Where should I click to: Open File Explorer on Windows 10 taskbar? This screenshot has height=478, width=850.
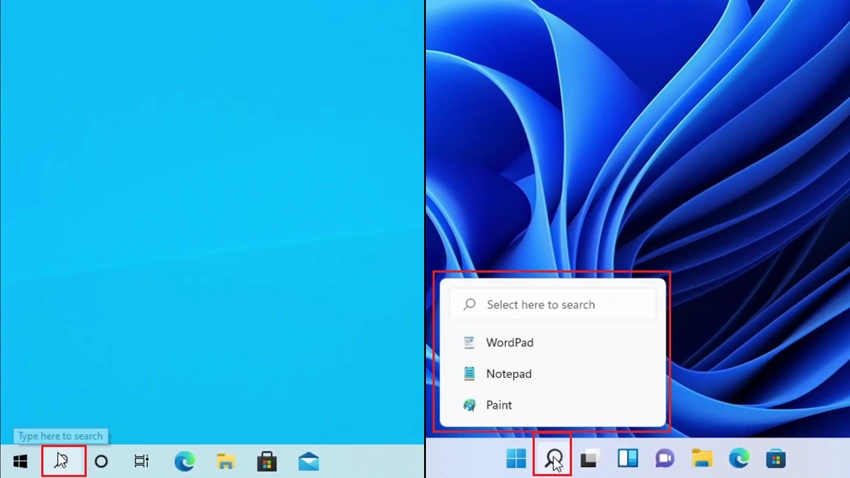[226, 461]
